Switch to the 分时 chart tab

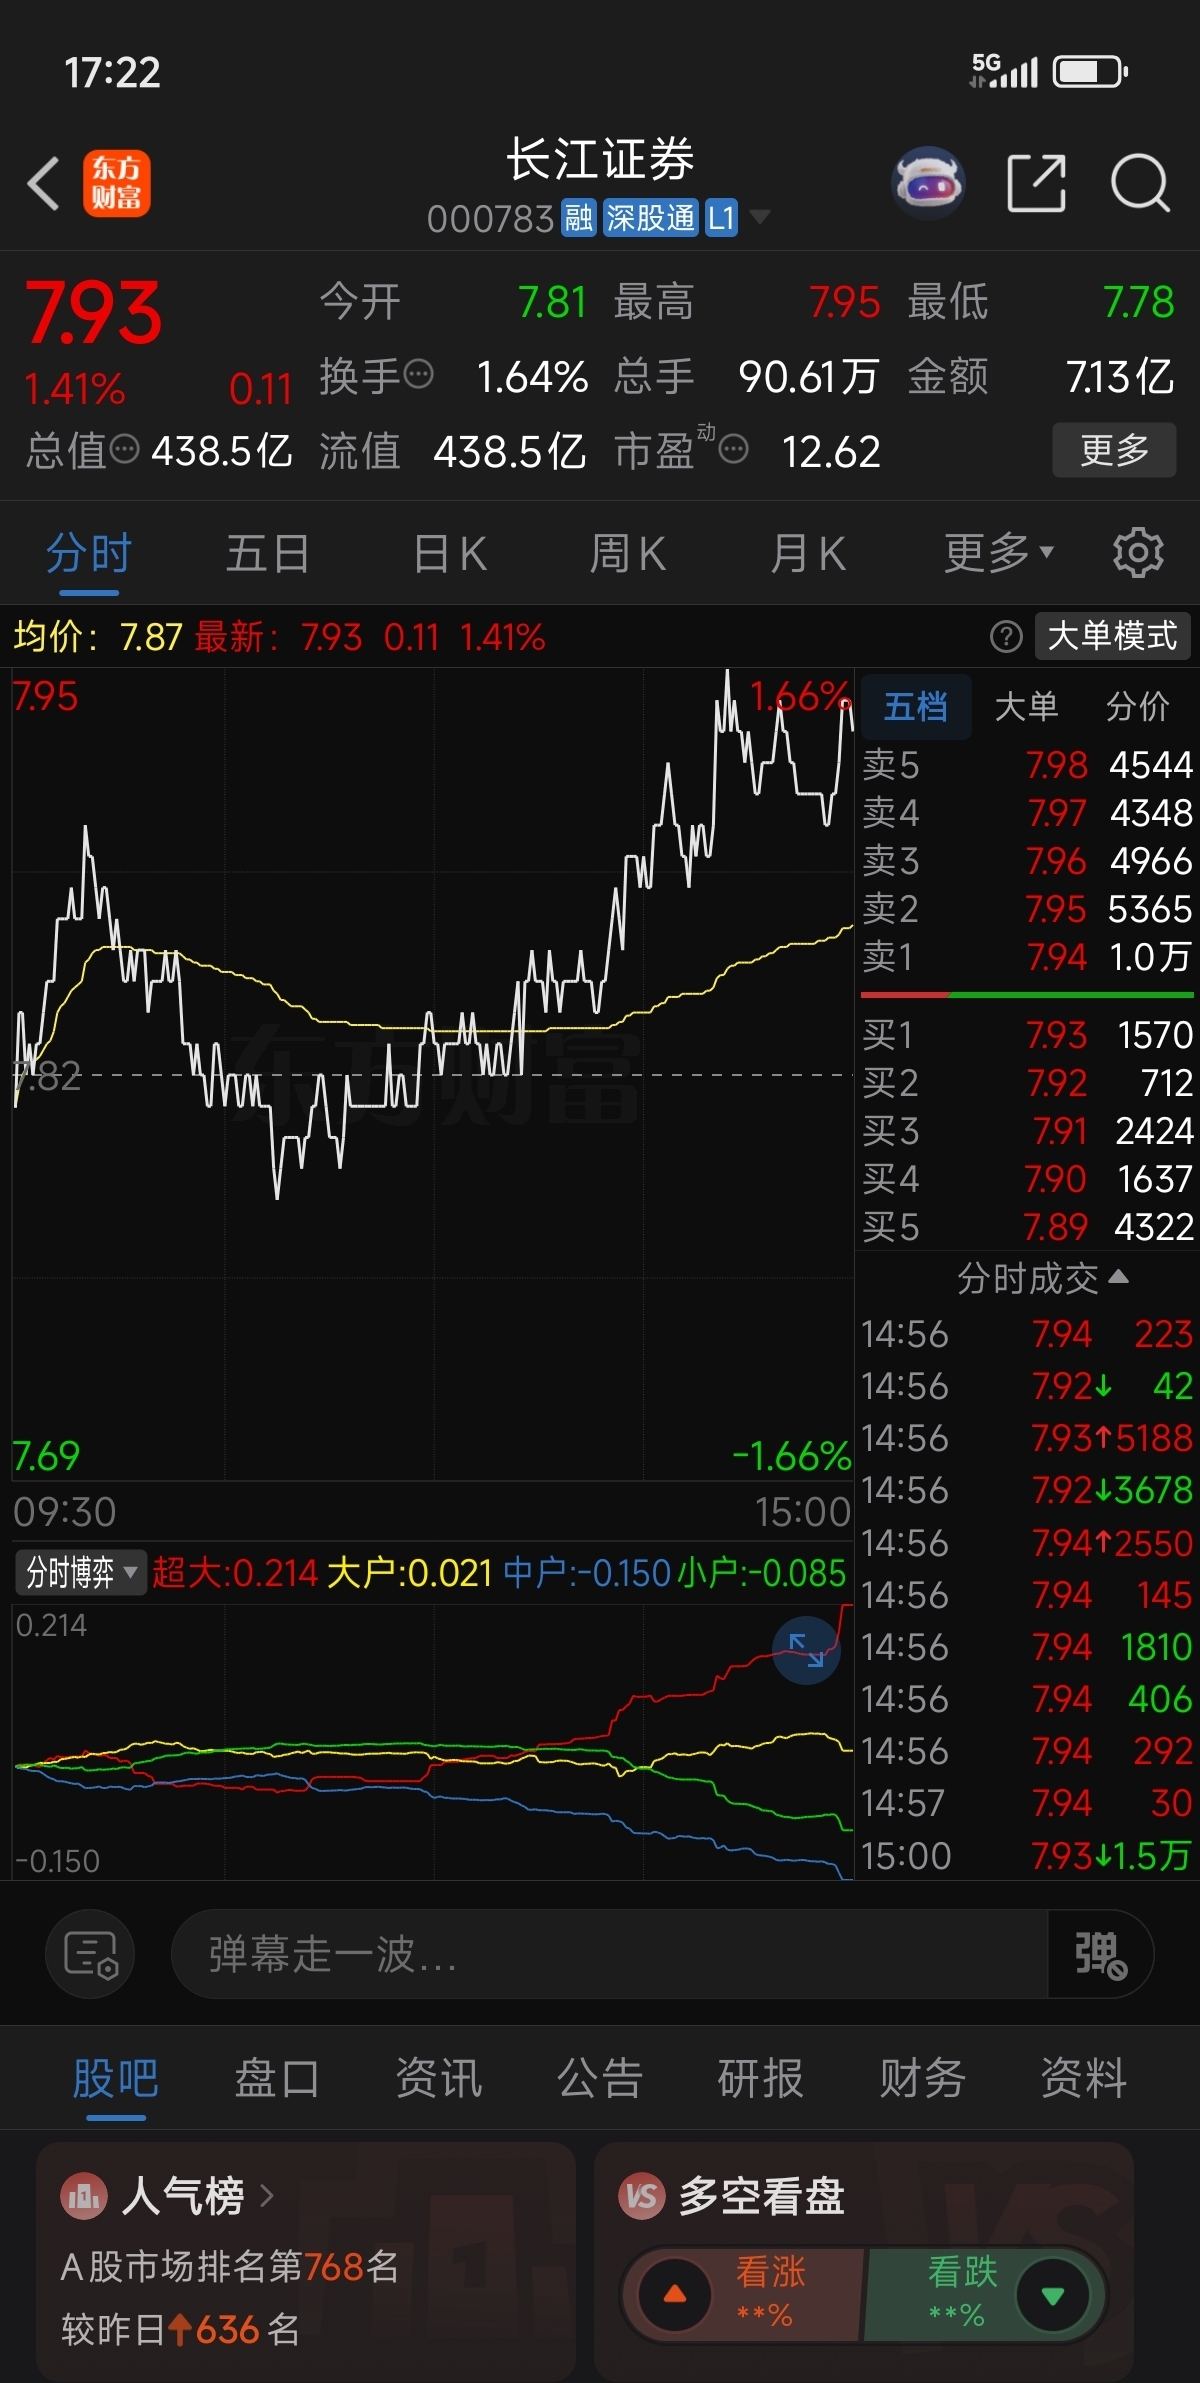point(88,552)
